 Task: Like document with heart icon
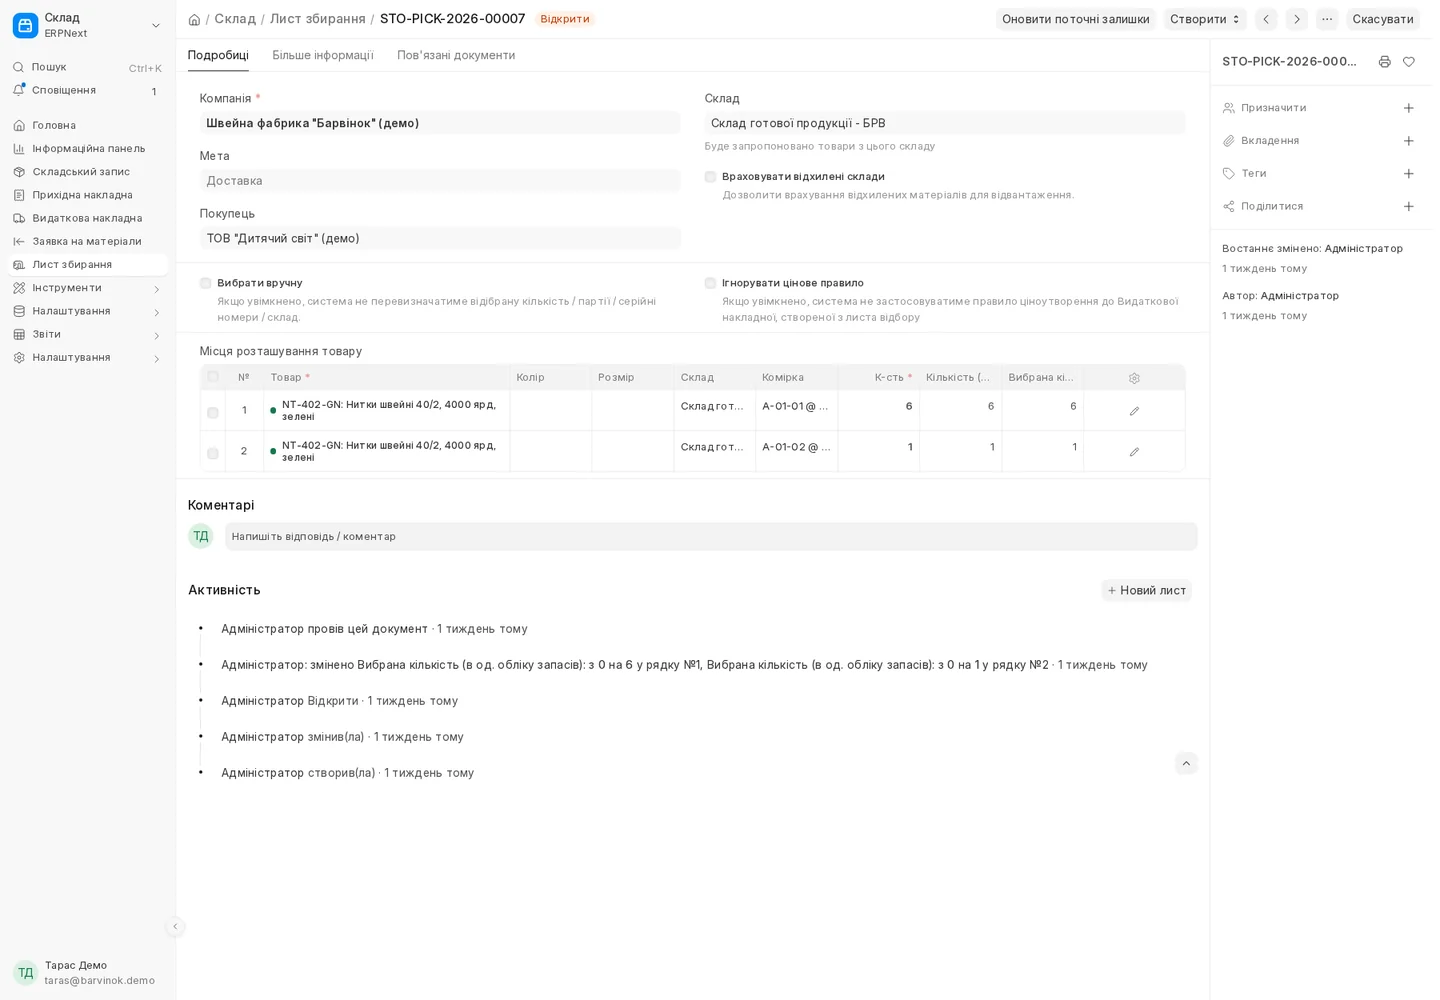[1408, 62]
